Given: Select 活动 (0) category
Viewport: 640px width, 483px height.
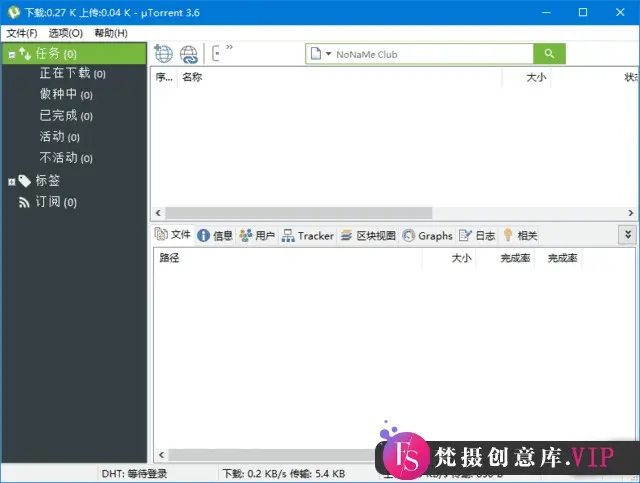Looking at the screenshot, I should click(60, 137).
